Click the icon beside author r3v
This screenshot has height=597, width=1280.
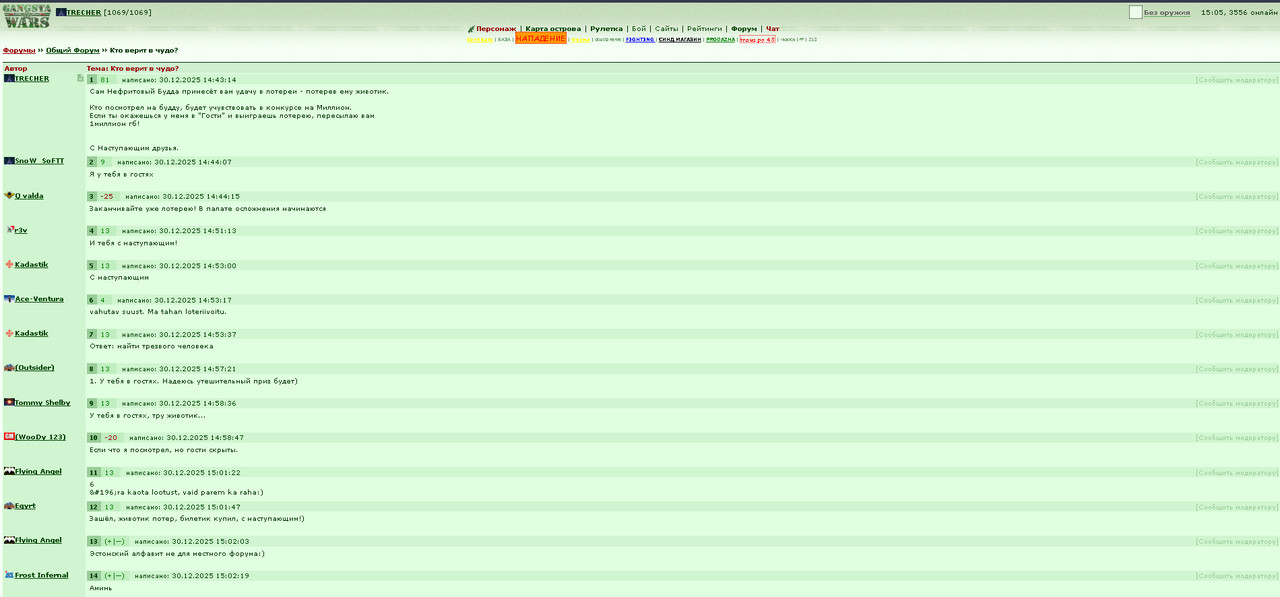10,230
